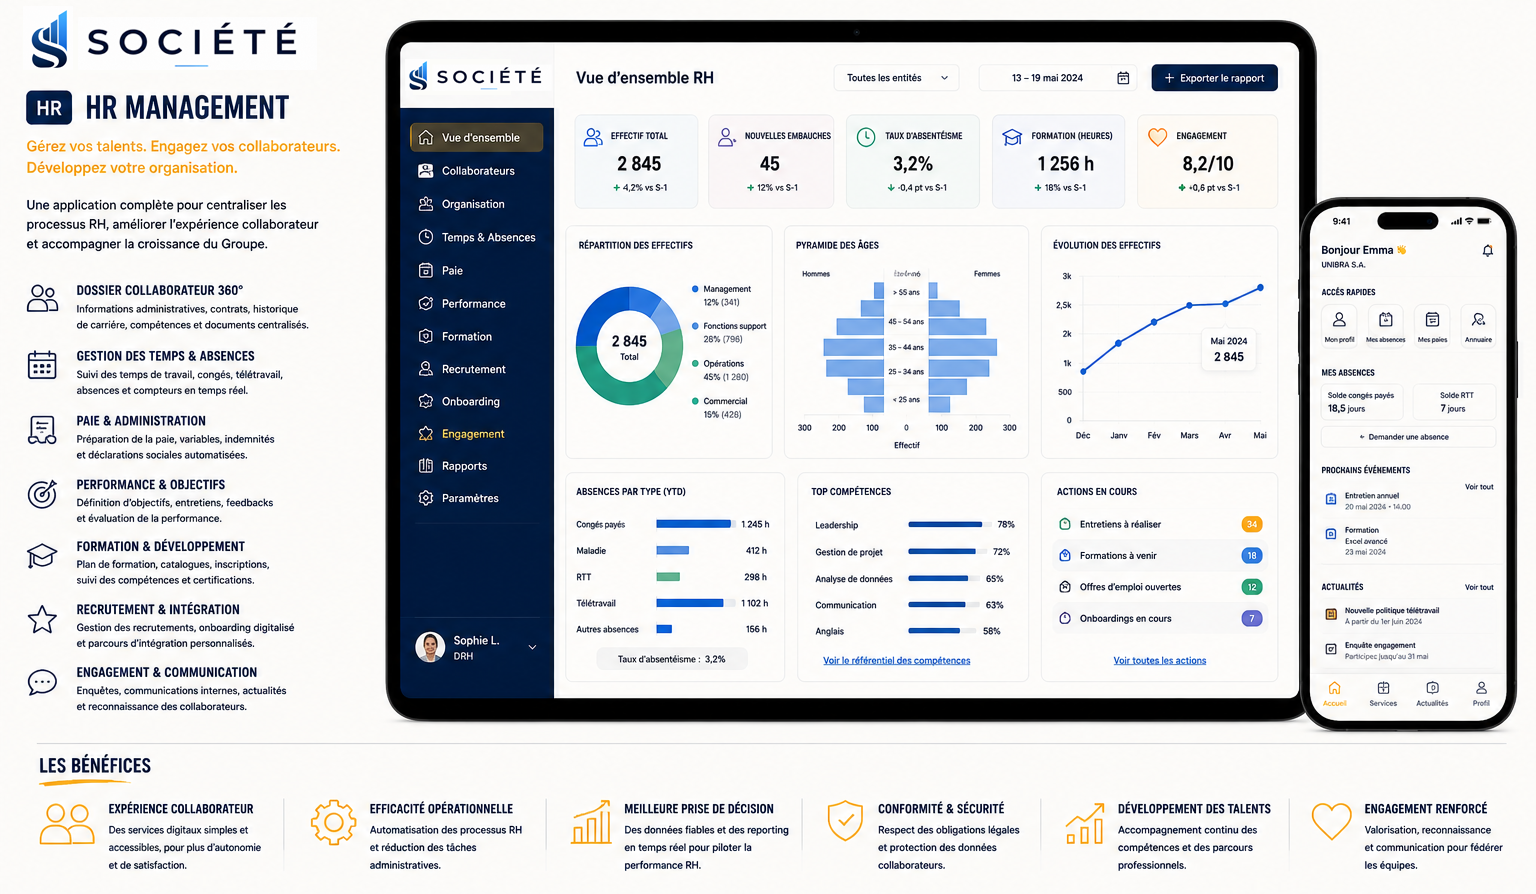Click the Onboarding icon in the sidebar

pos(426,401)
